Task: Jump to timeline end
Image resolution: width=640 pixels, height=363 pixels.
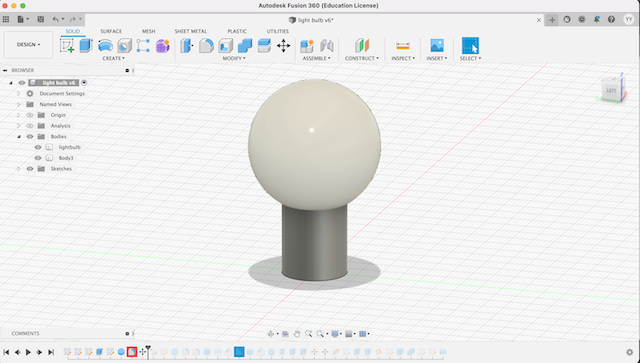Action: coord(51,352)
